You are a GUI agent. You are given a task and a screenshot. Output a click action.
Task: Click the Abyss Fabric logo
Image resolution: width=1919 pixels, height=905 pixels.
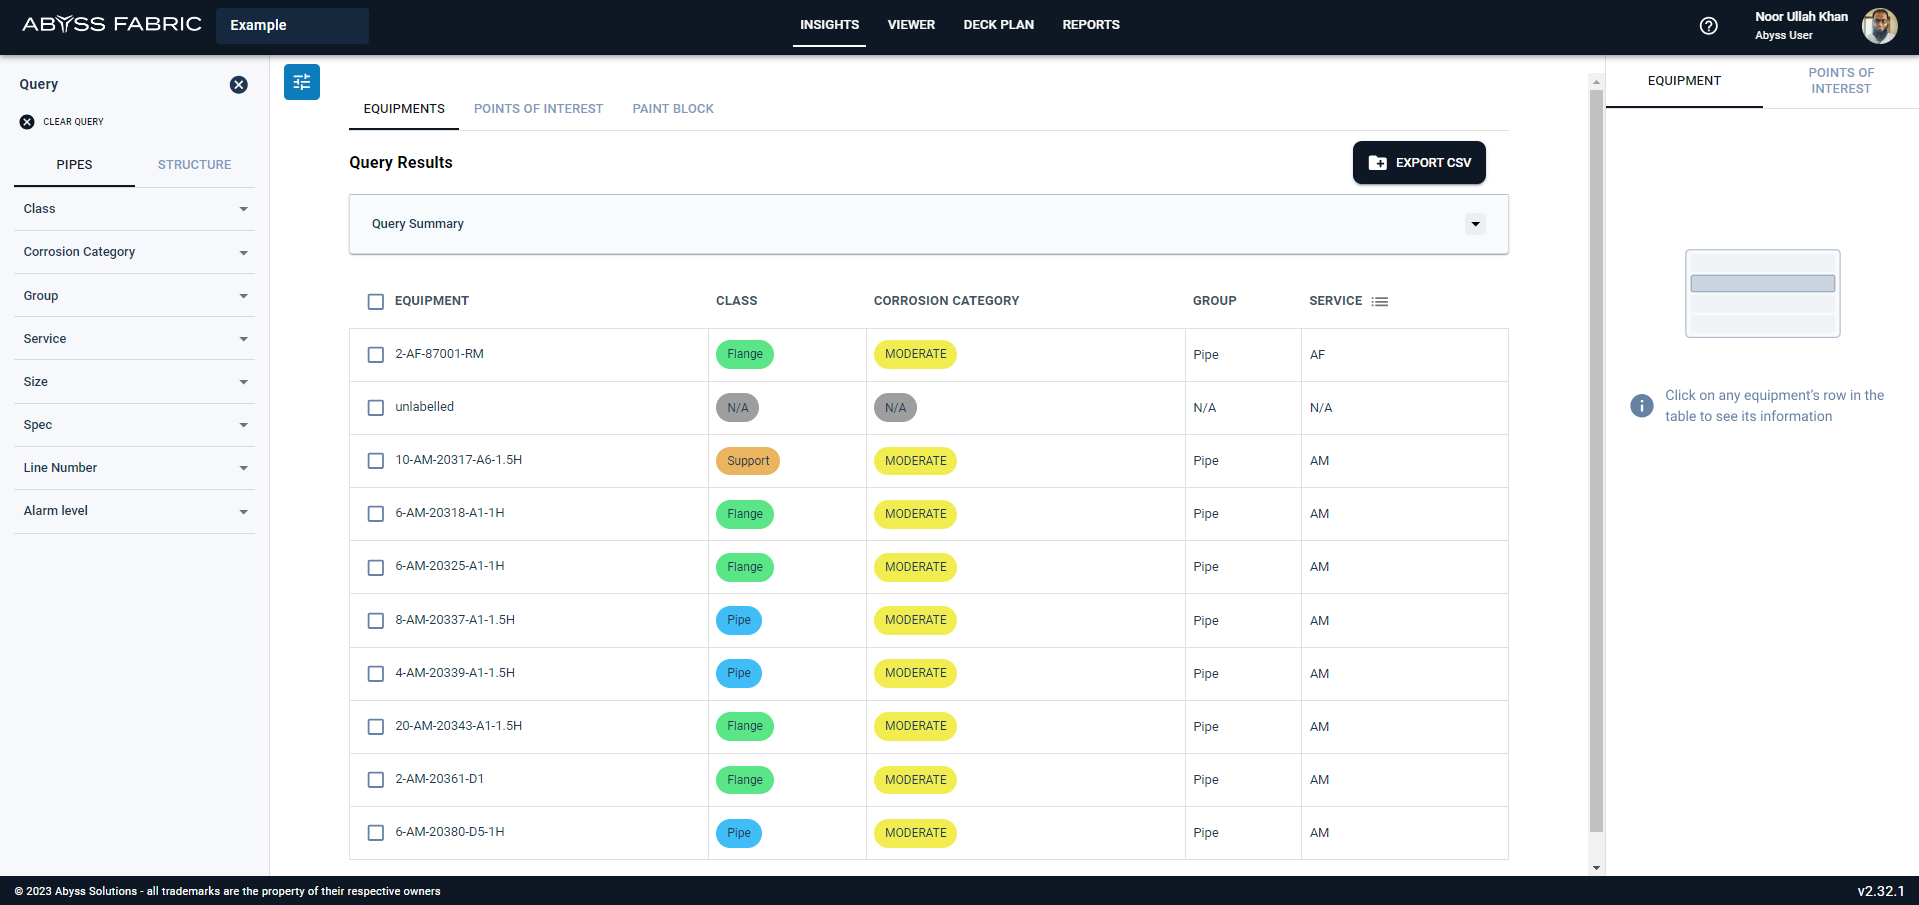(112, 24)
